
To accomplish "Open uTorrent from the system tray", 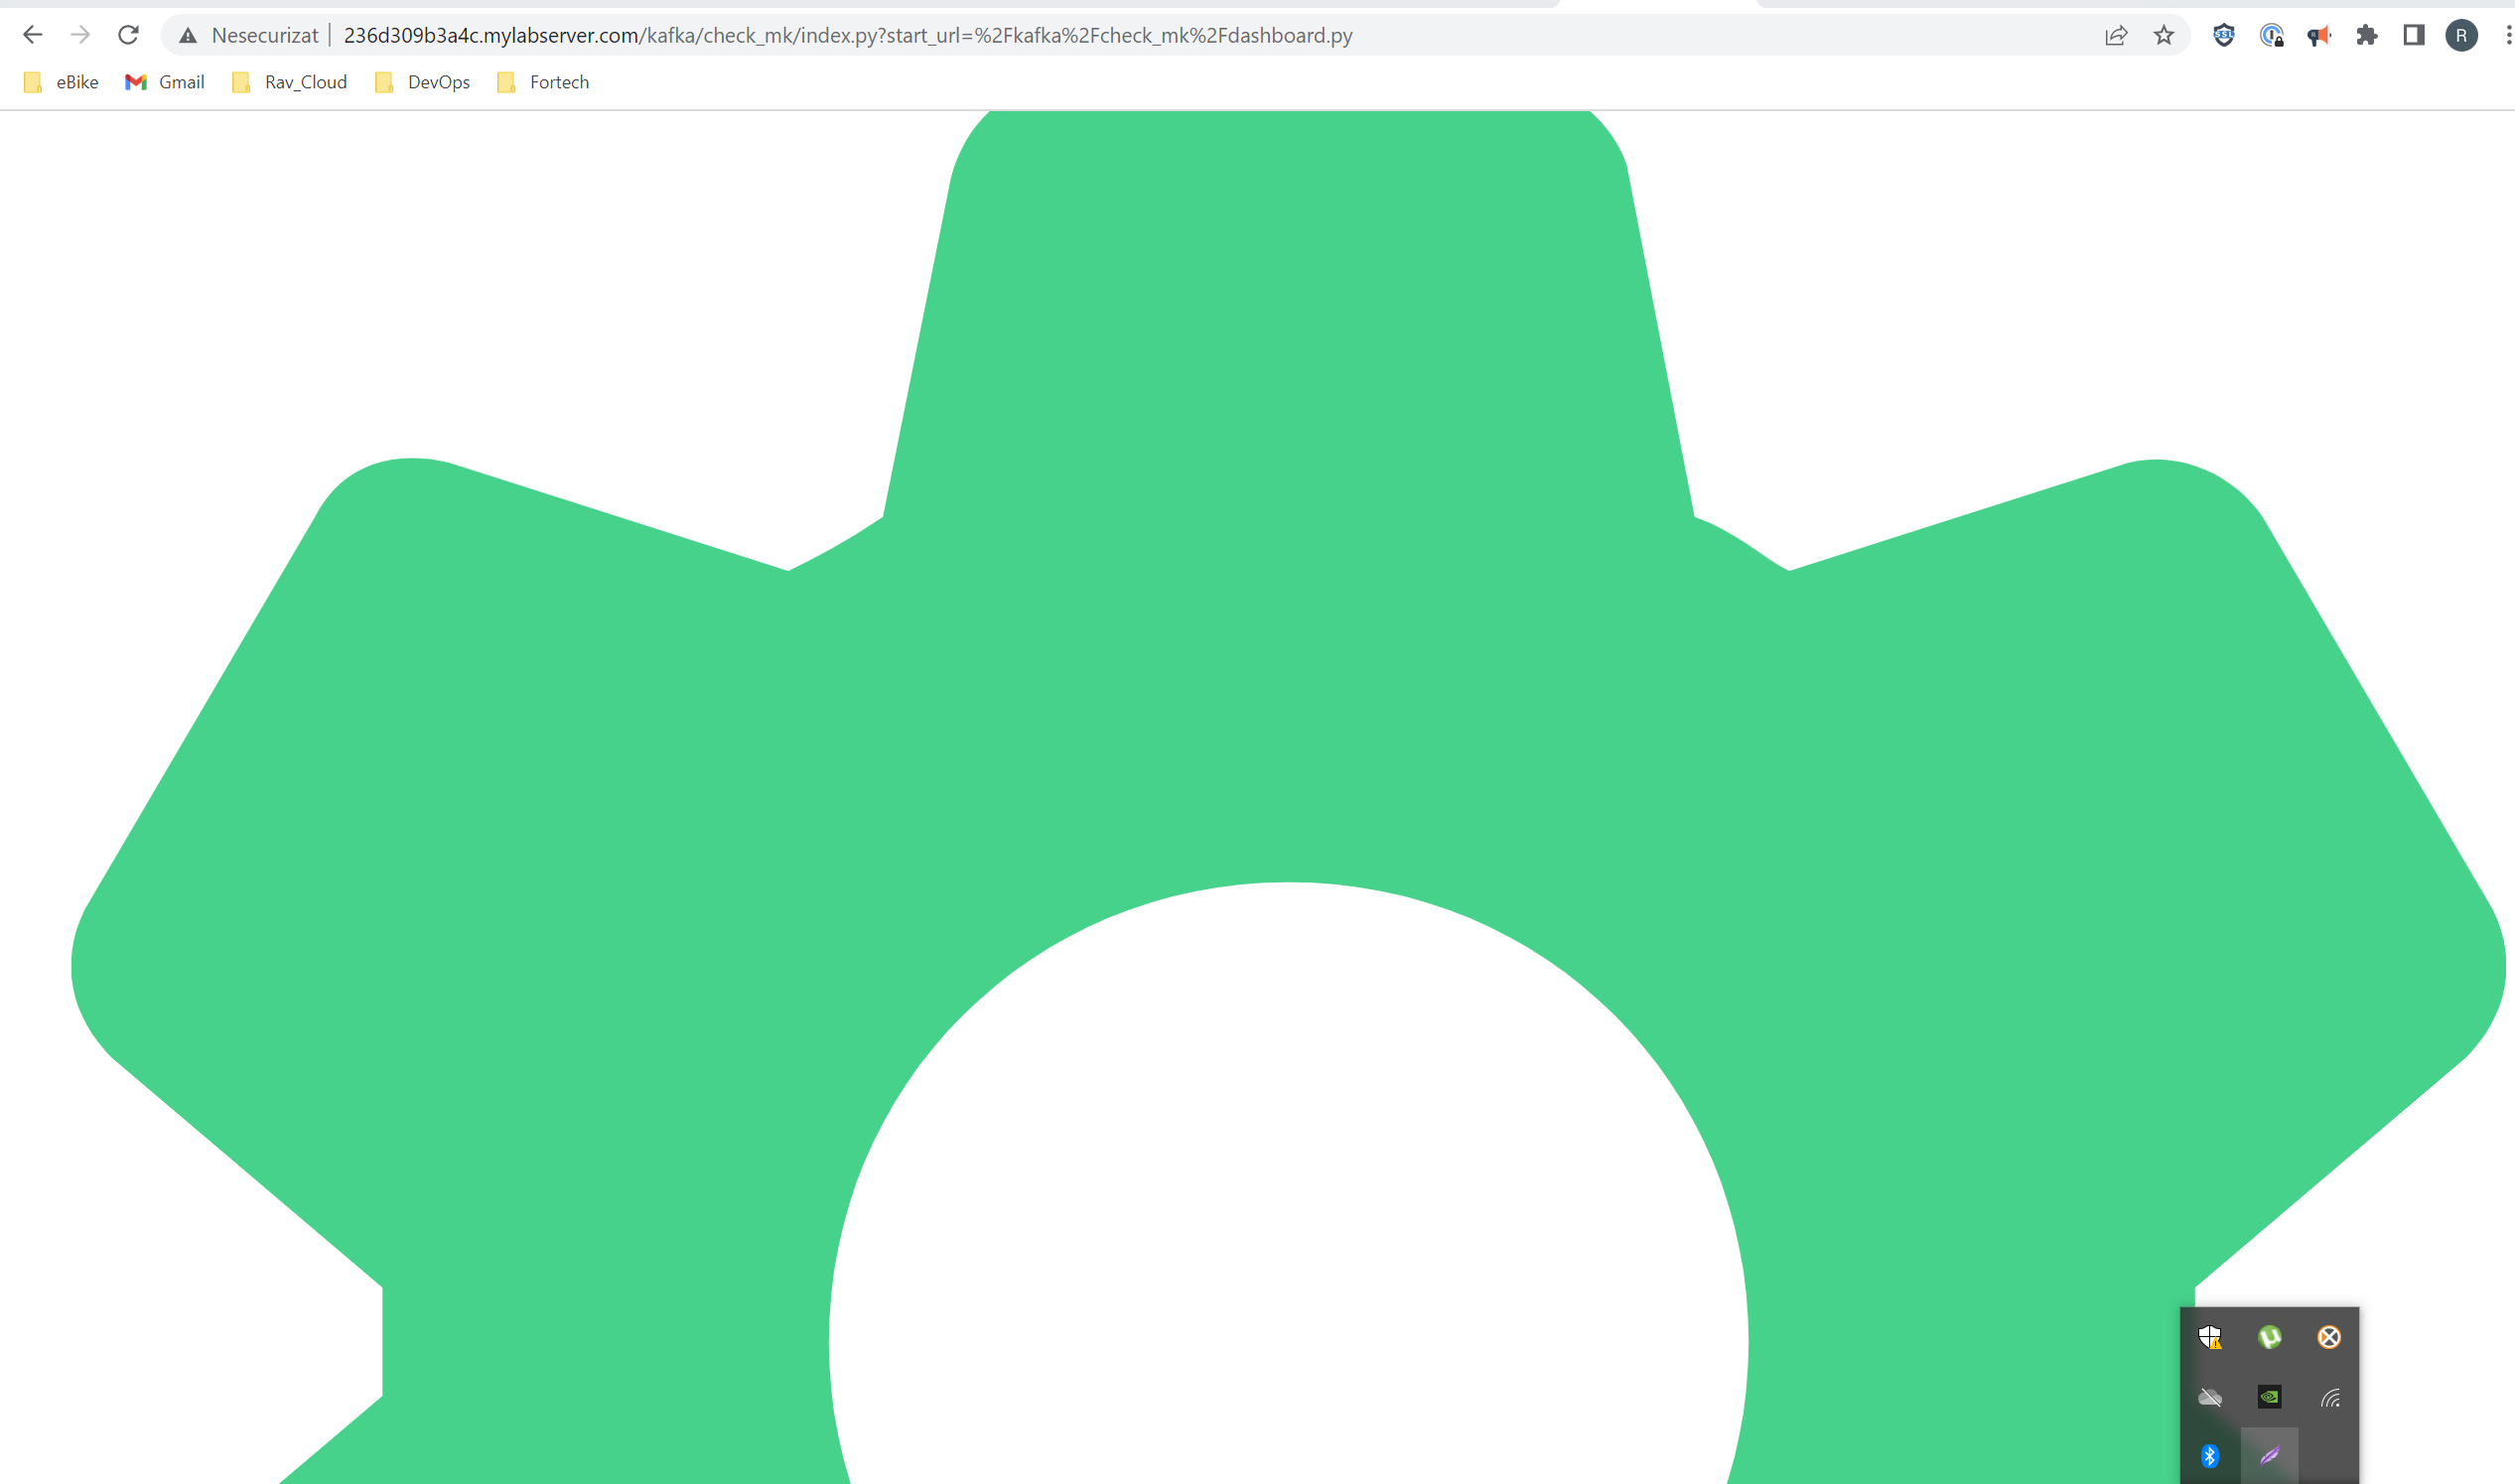I will [x=2269, y=1337].
